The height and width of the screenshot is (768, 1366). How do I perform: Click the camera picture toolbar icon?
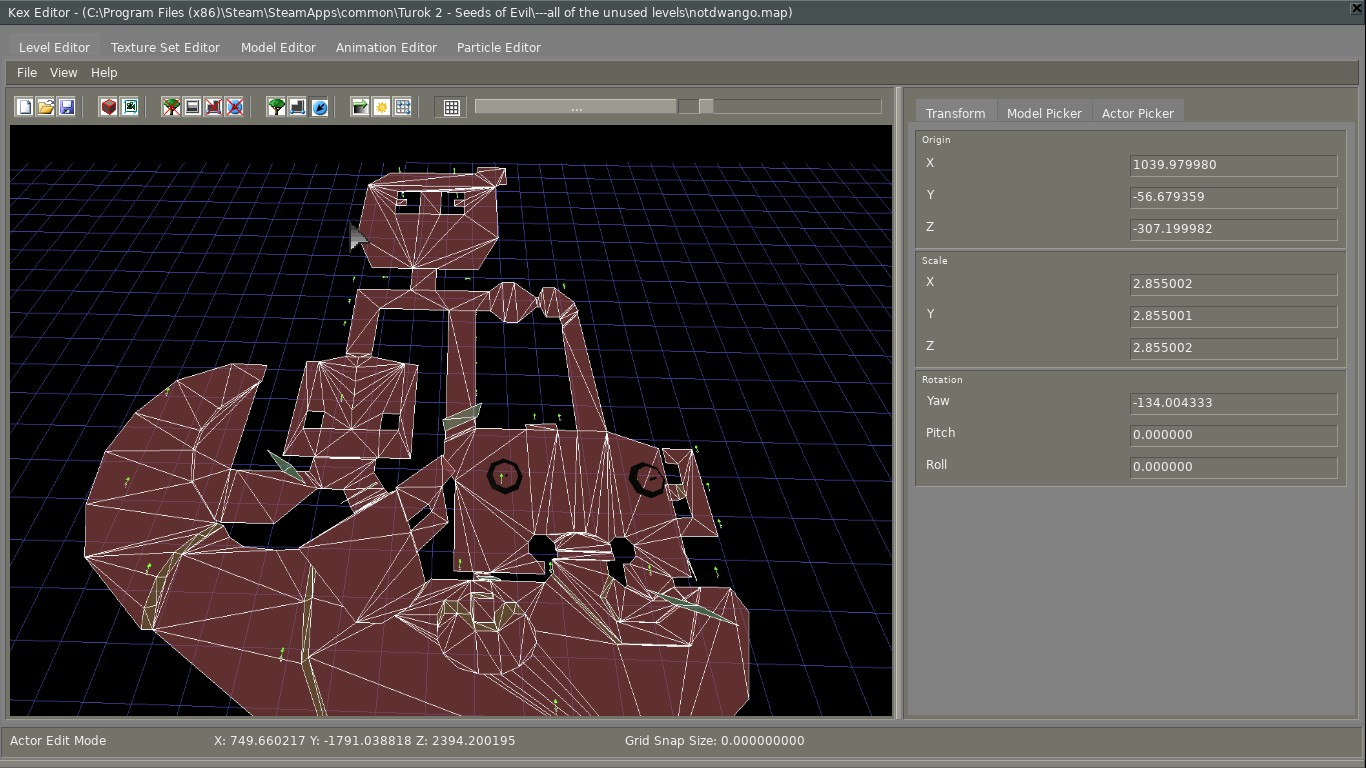tap(129, 107)
